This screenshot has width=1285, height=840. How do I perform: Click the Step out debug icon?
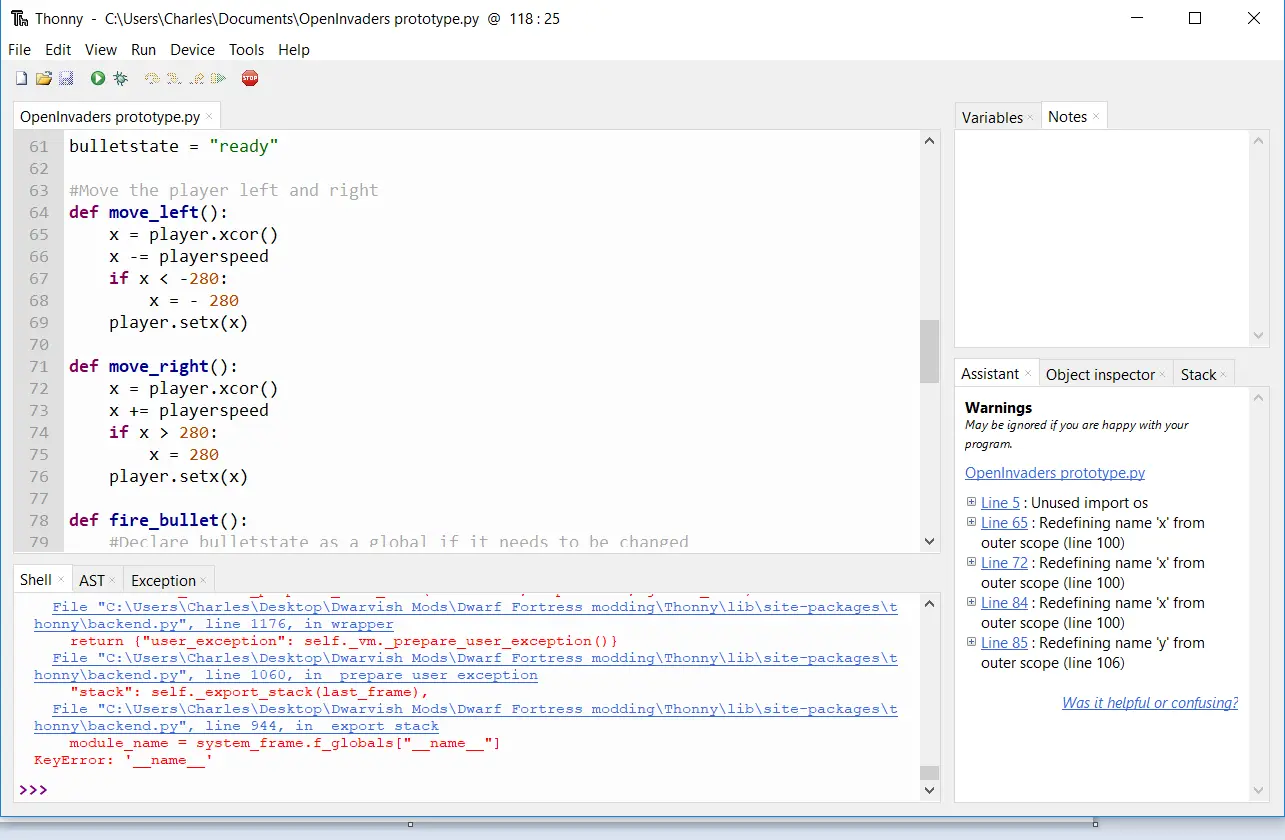197,78
